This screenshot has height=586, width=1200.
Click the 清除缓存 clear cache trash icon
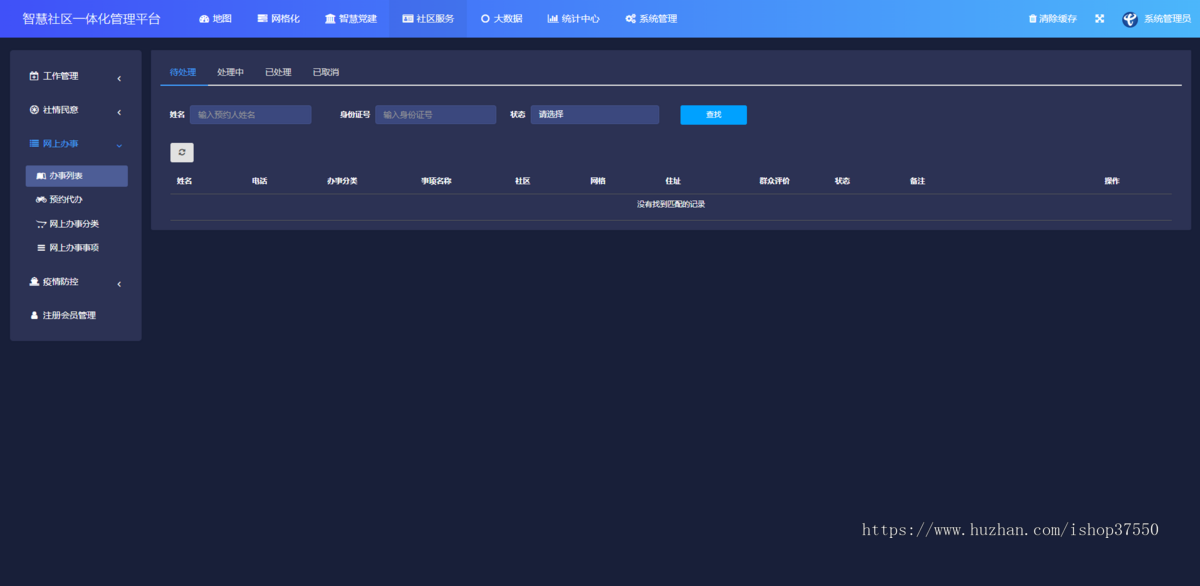click(x=1033, y=18)
